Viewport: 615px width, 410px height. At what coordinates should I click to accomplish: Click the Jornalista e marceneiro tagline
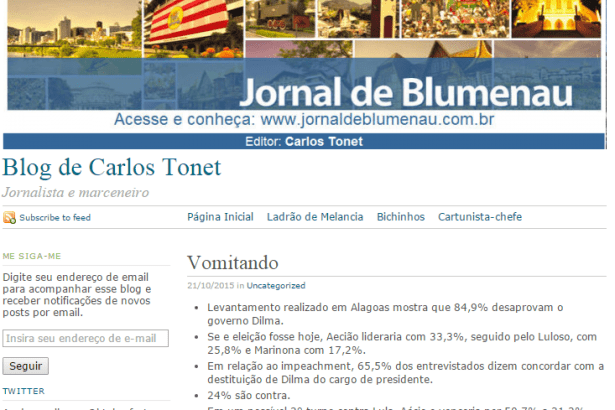click(x=76, y=193)
